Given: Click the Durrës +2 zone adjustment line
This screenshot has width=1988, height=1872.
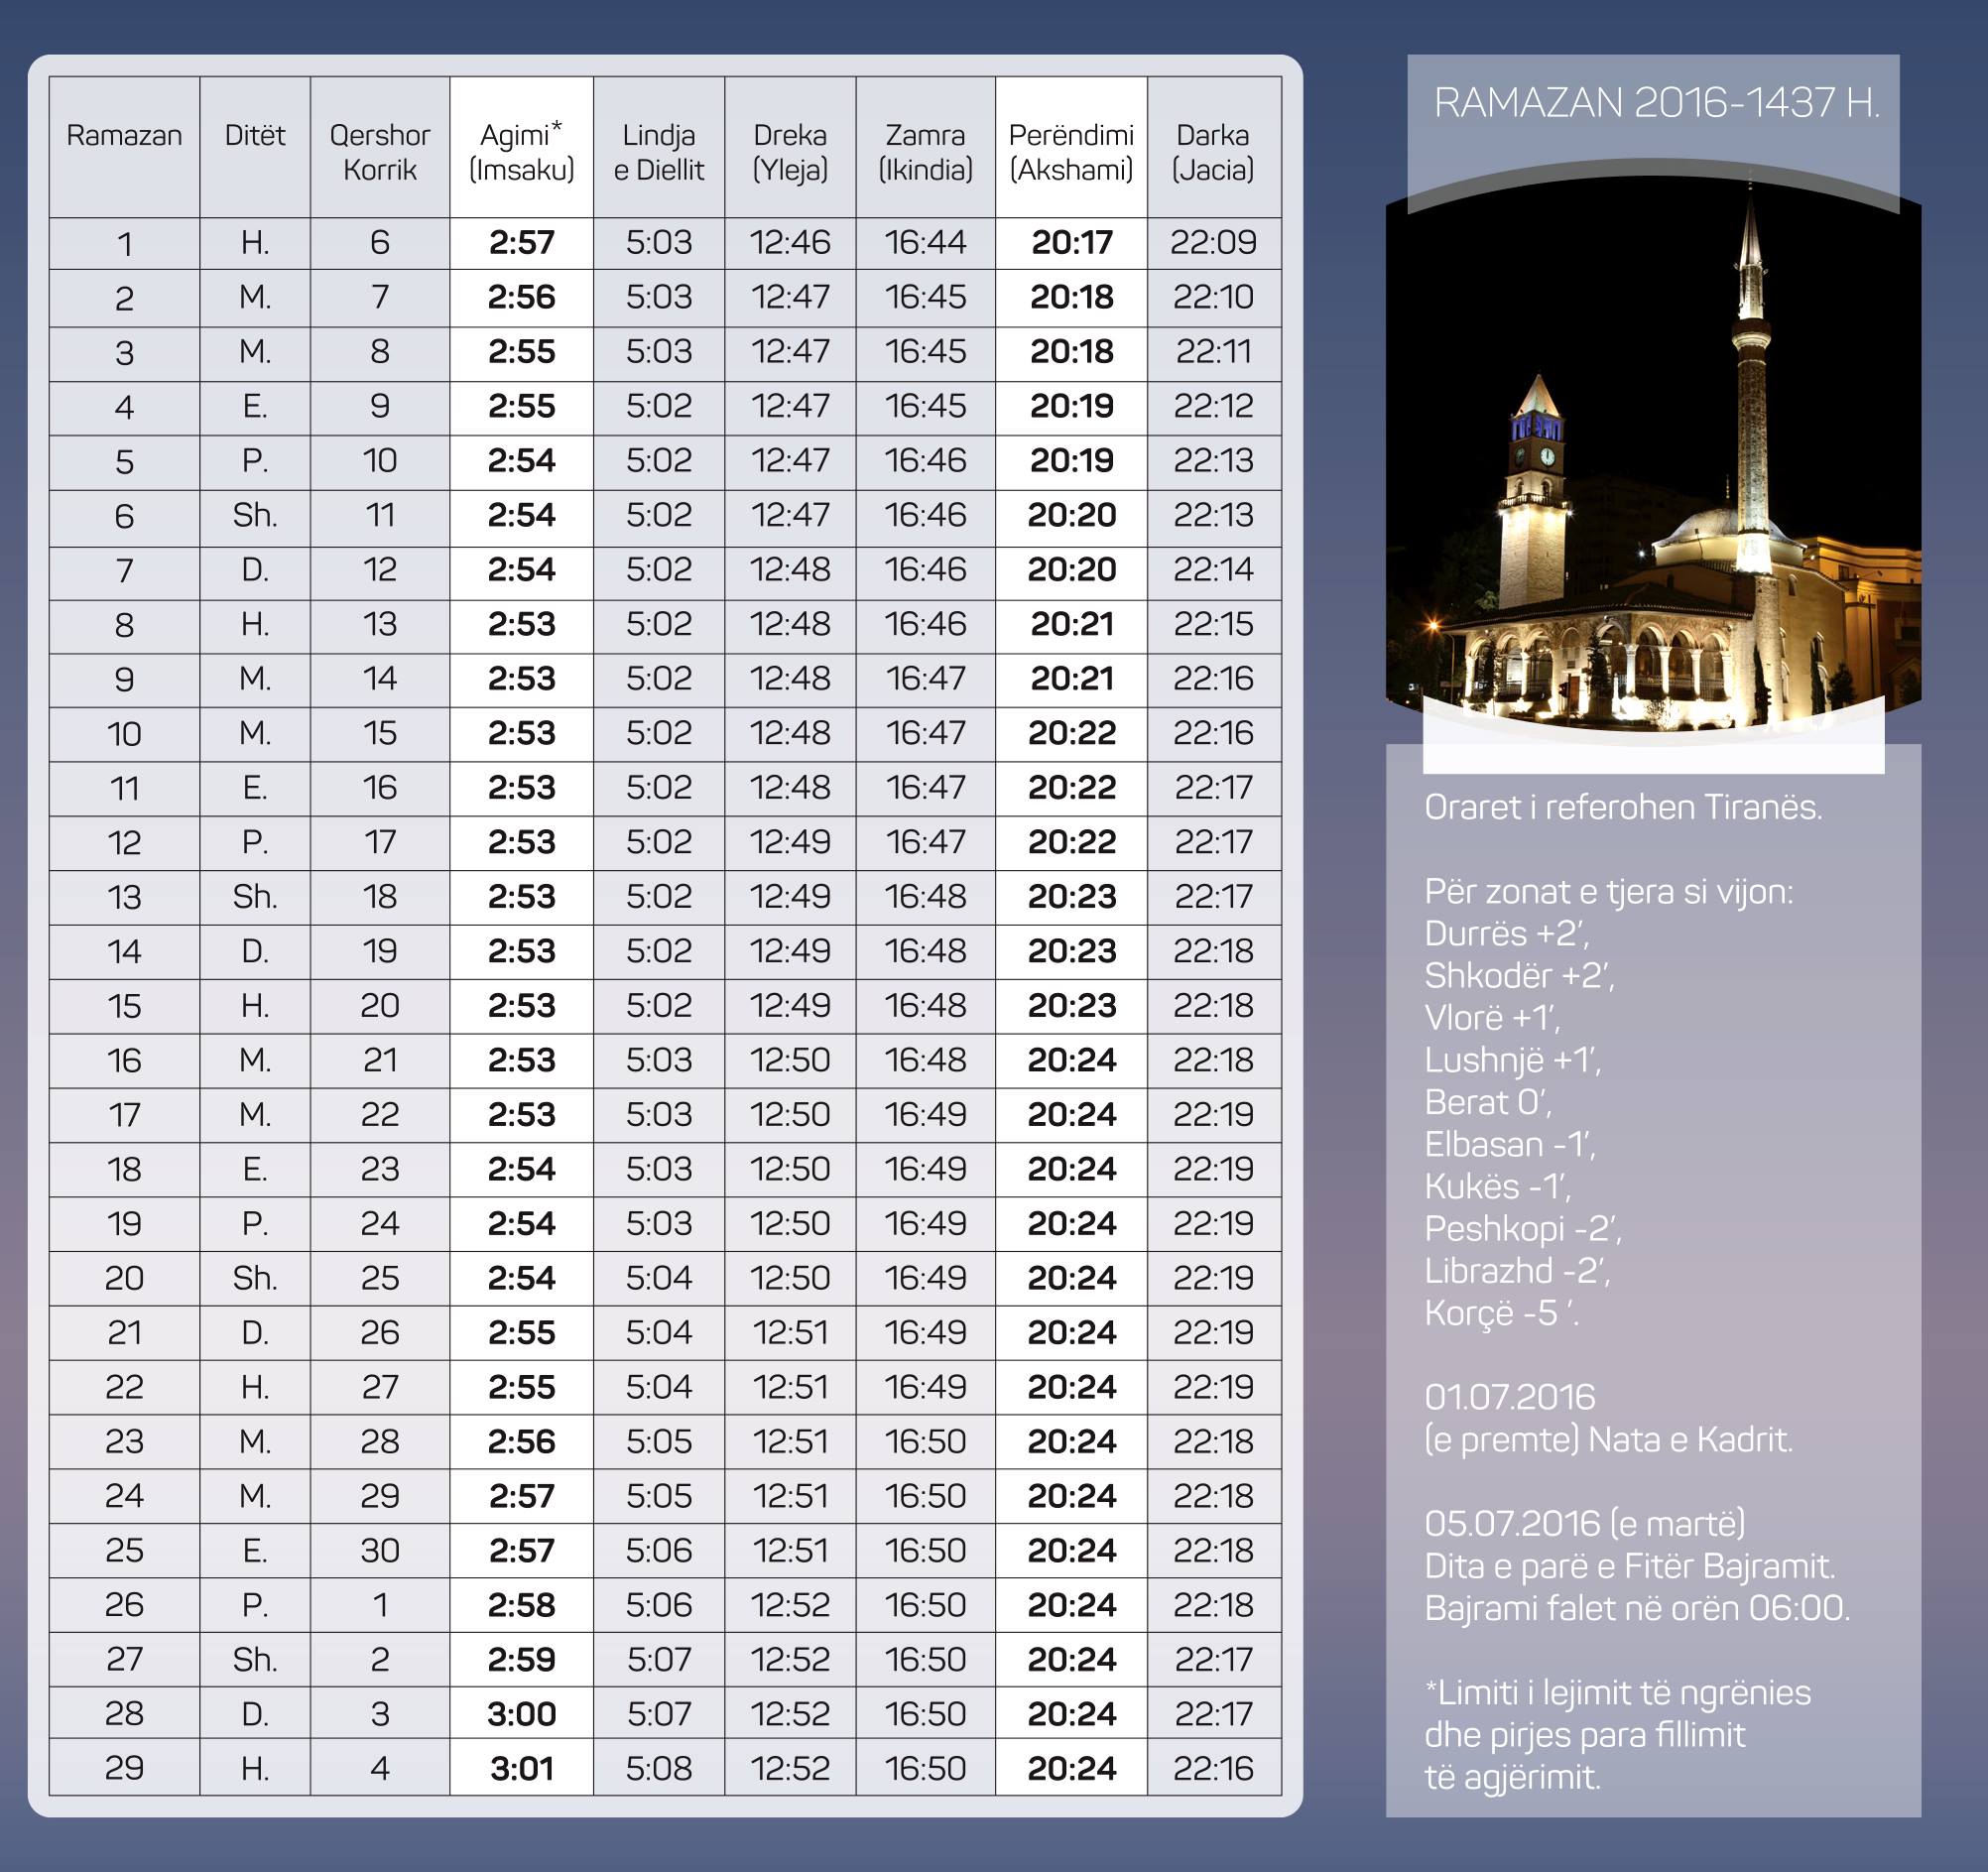Looking at the screenshot, I should pos(1505,933).
